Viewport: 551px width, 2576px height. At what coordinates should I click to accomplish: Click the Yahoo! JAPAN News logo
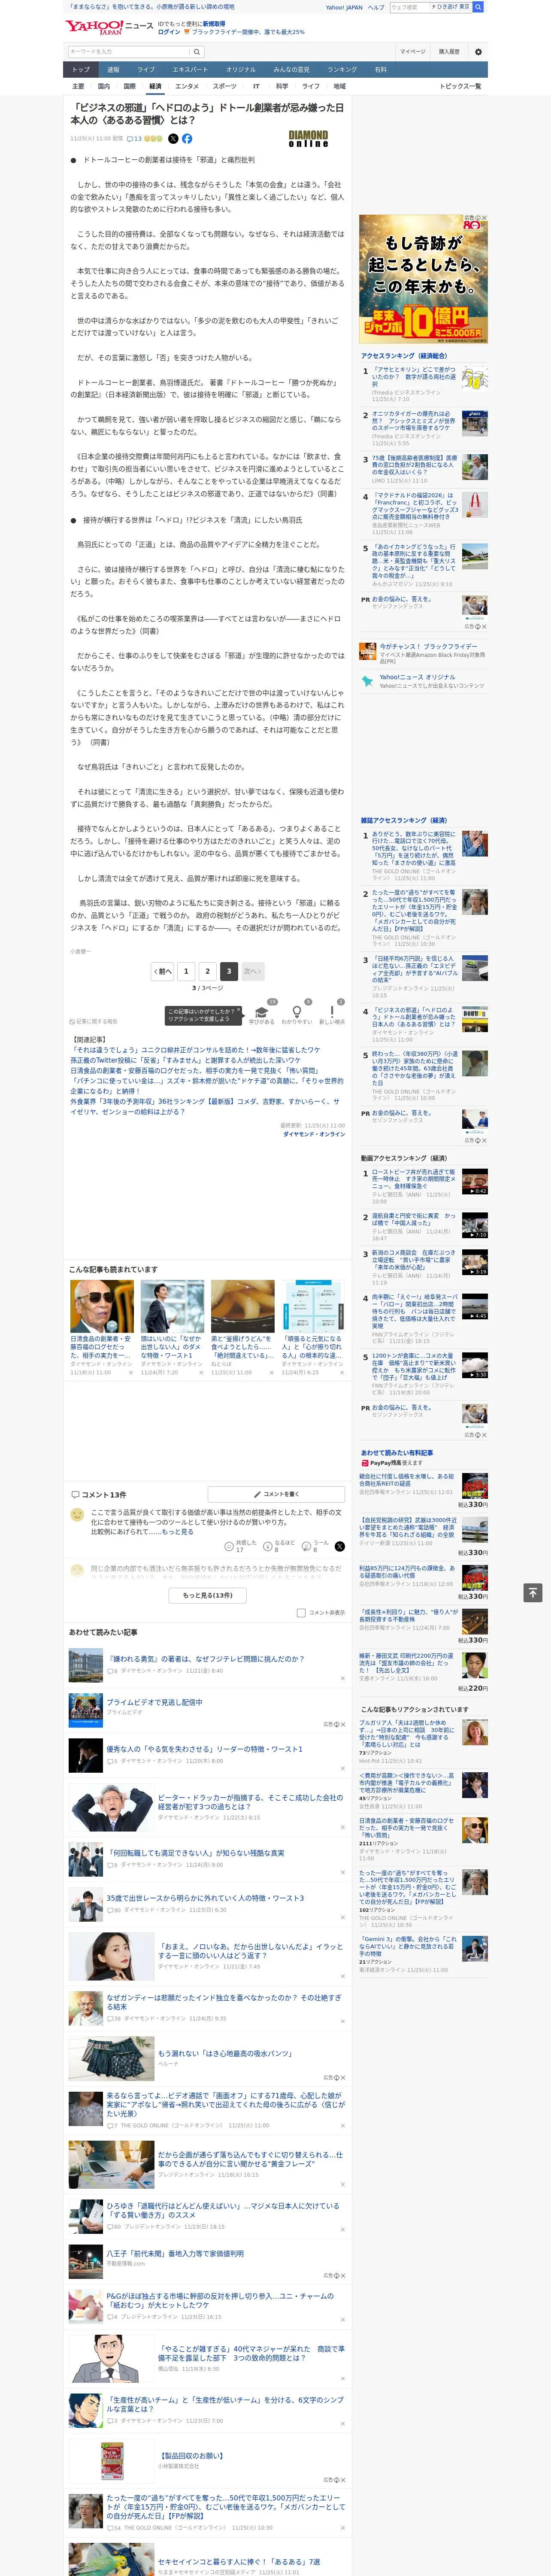(x=110, y=27)
